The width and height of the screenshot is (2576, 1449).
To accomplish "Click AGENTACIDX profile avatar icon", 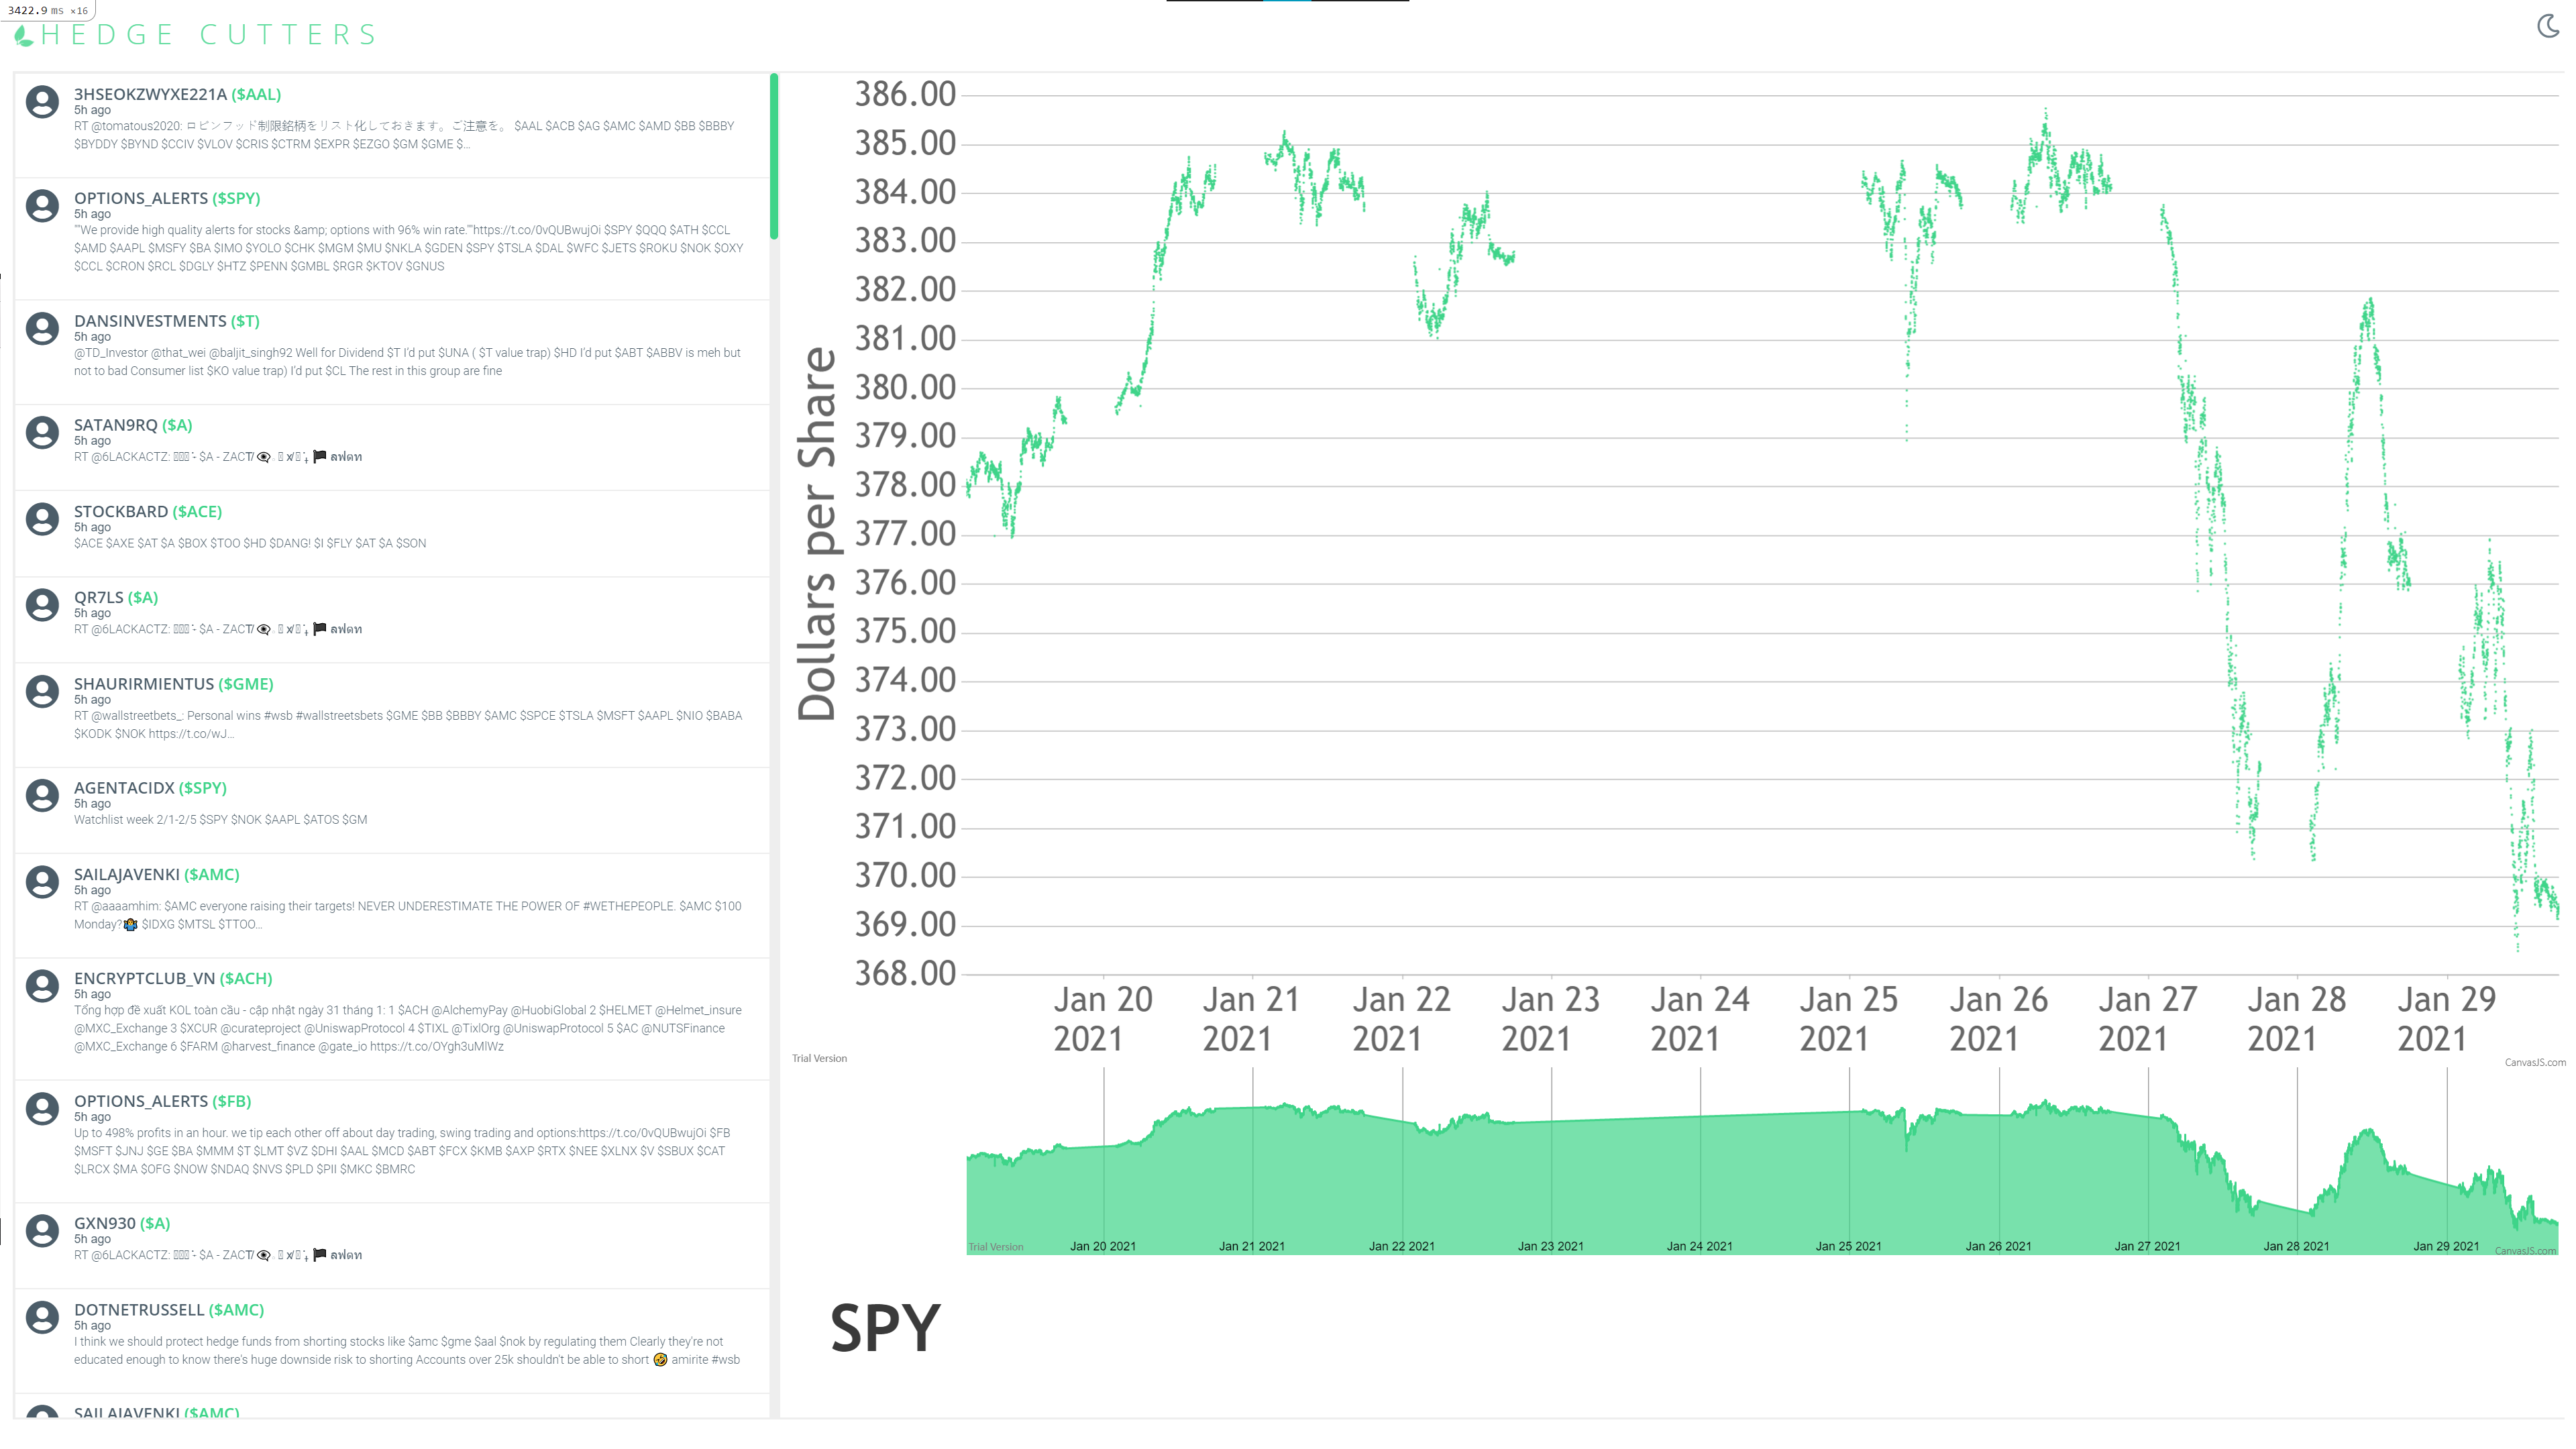I will 42,796.
